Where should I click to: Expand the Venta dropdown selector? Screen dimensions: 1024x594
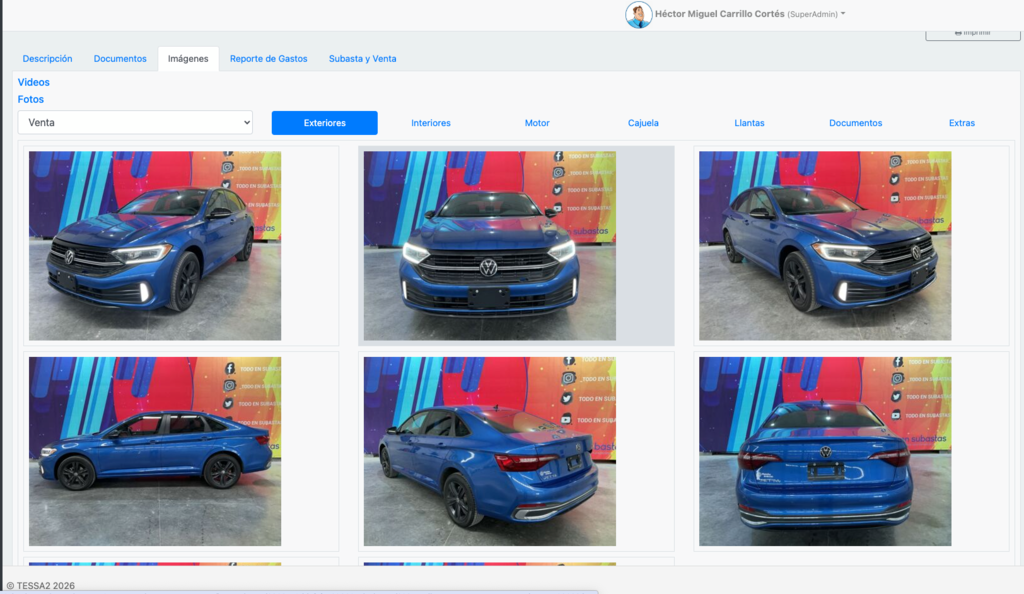tap(135, 123)
